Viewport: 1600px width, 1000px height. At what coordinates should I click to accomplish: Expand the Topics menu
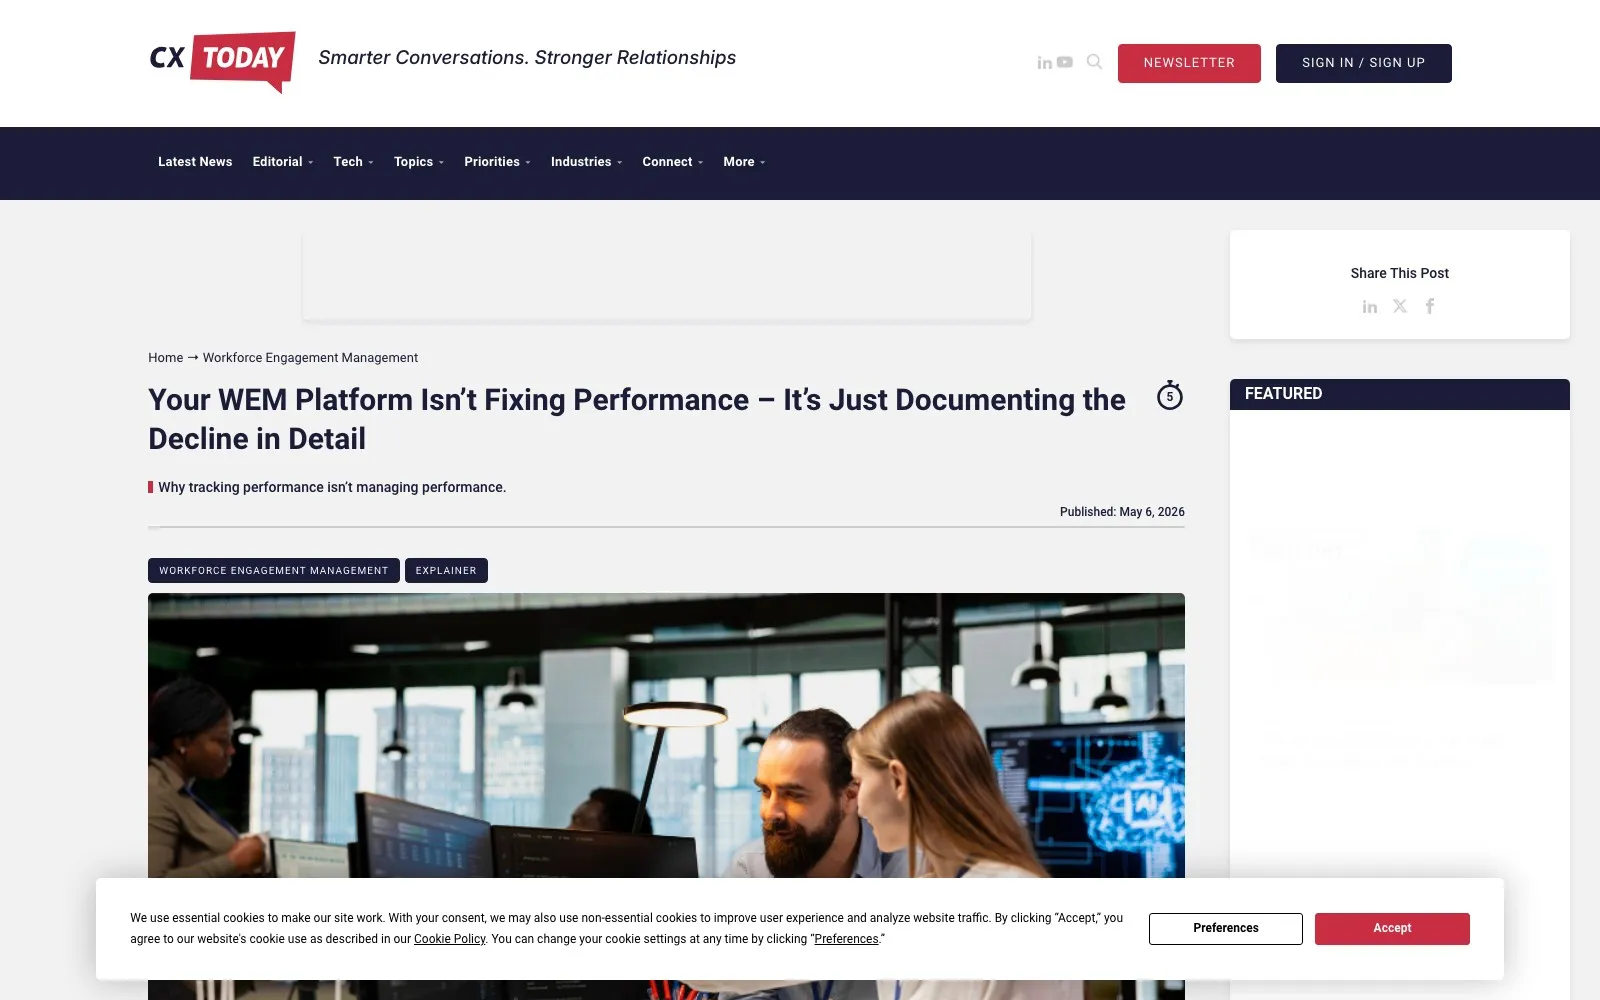[x=419, y=162]
